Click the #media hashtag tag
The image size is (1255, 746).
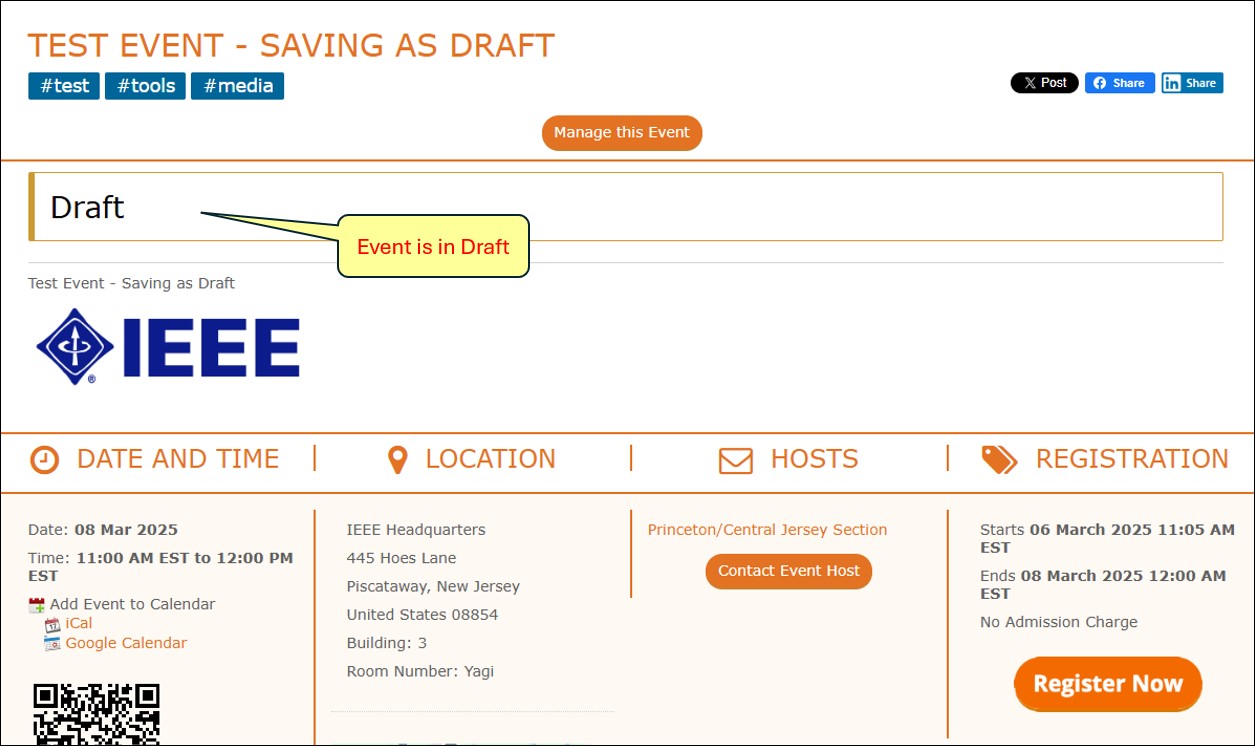coord(238,86)
